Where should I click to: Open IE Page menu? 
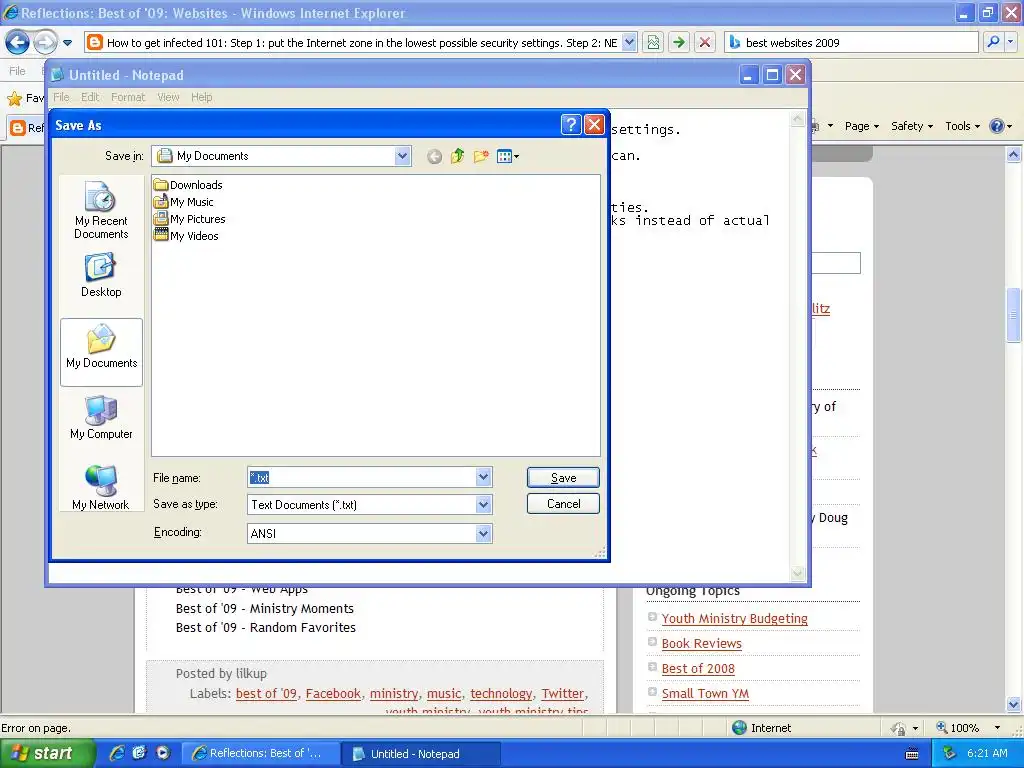tap(861, 126)
